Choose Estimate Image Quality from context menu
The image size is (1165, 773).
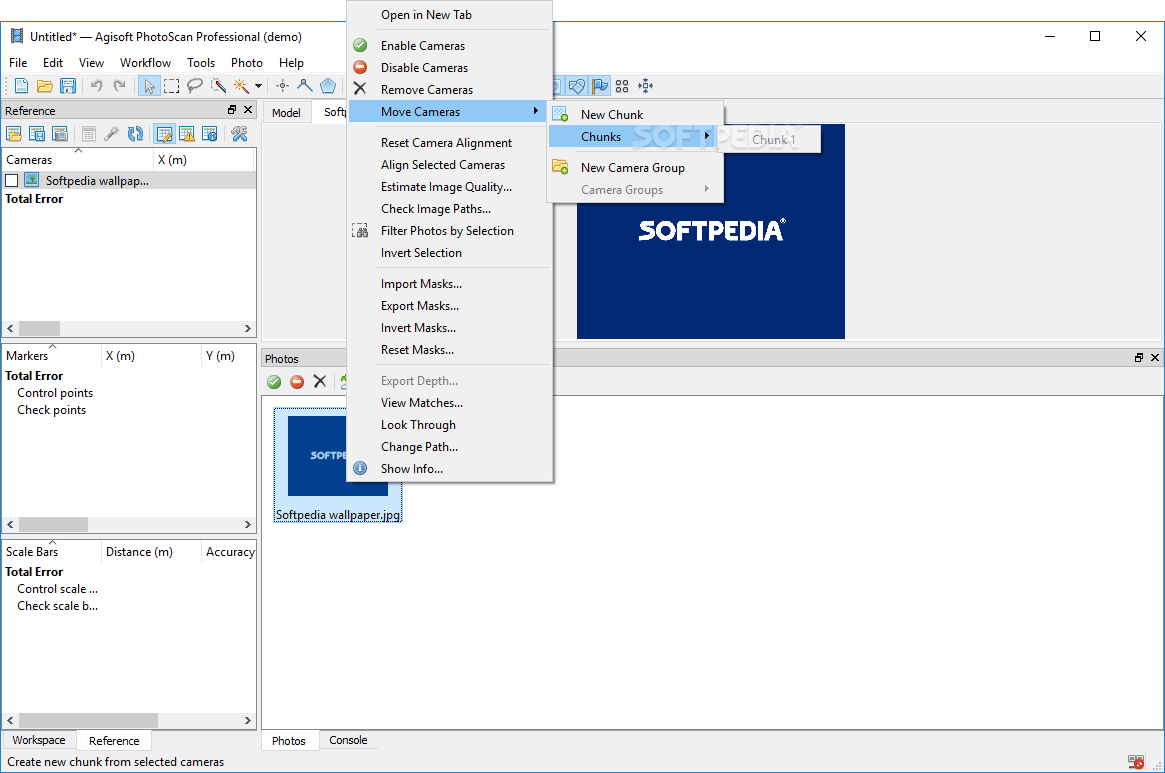click(446, 187)
